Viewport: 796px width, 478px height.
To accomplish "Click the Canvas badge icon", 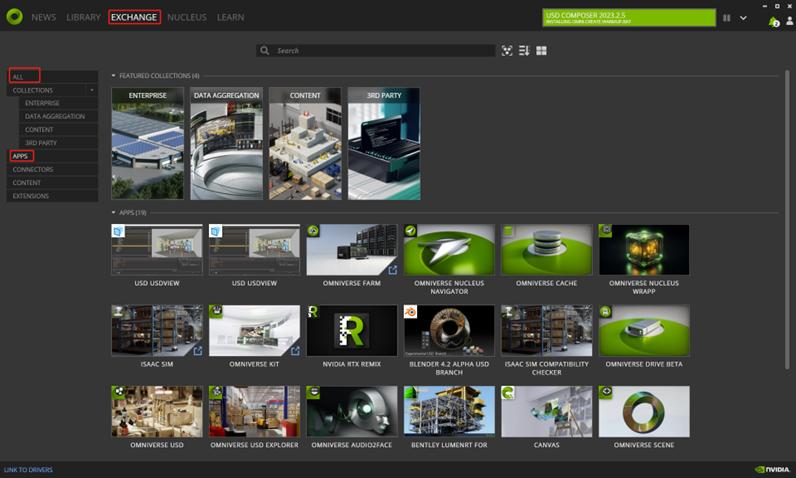I will pos(508,392).
